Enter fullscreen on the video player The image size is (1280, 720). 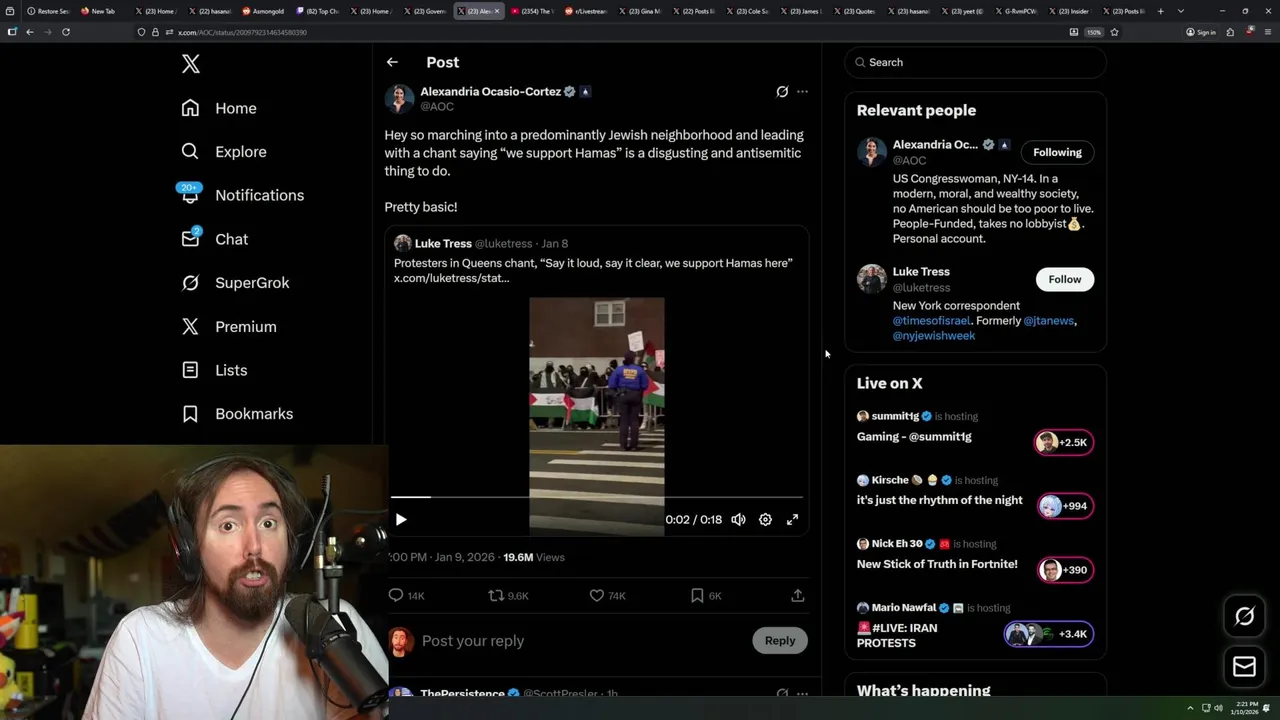[792, 520]
